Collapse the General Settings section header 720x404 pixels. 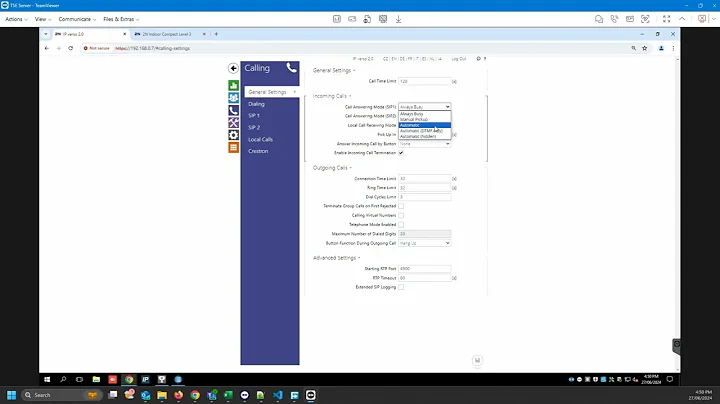[334, 70]
